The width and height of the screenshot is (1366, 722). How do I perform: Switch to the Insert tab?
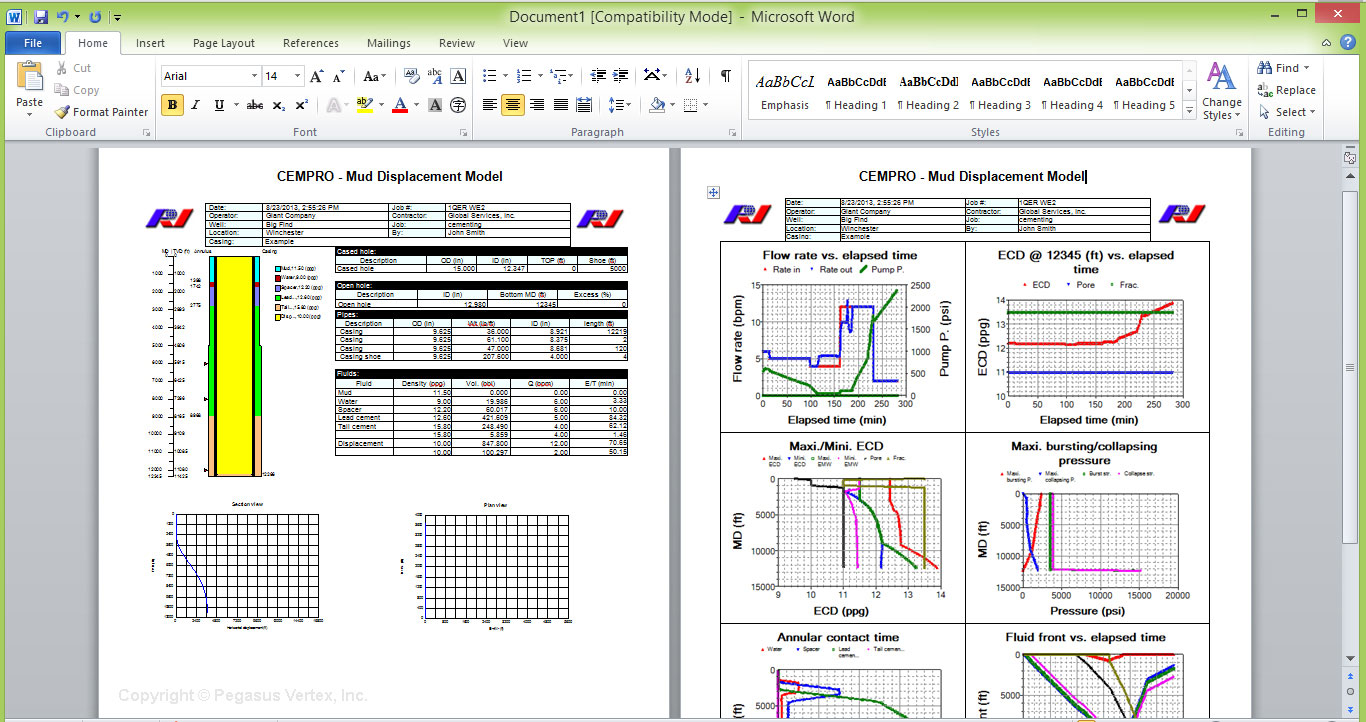150,43
